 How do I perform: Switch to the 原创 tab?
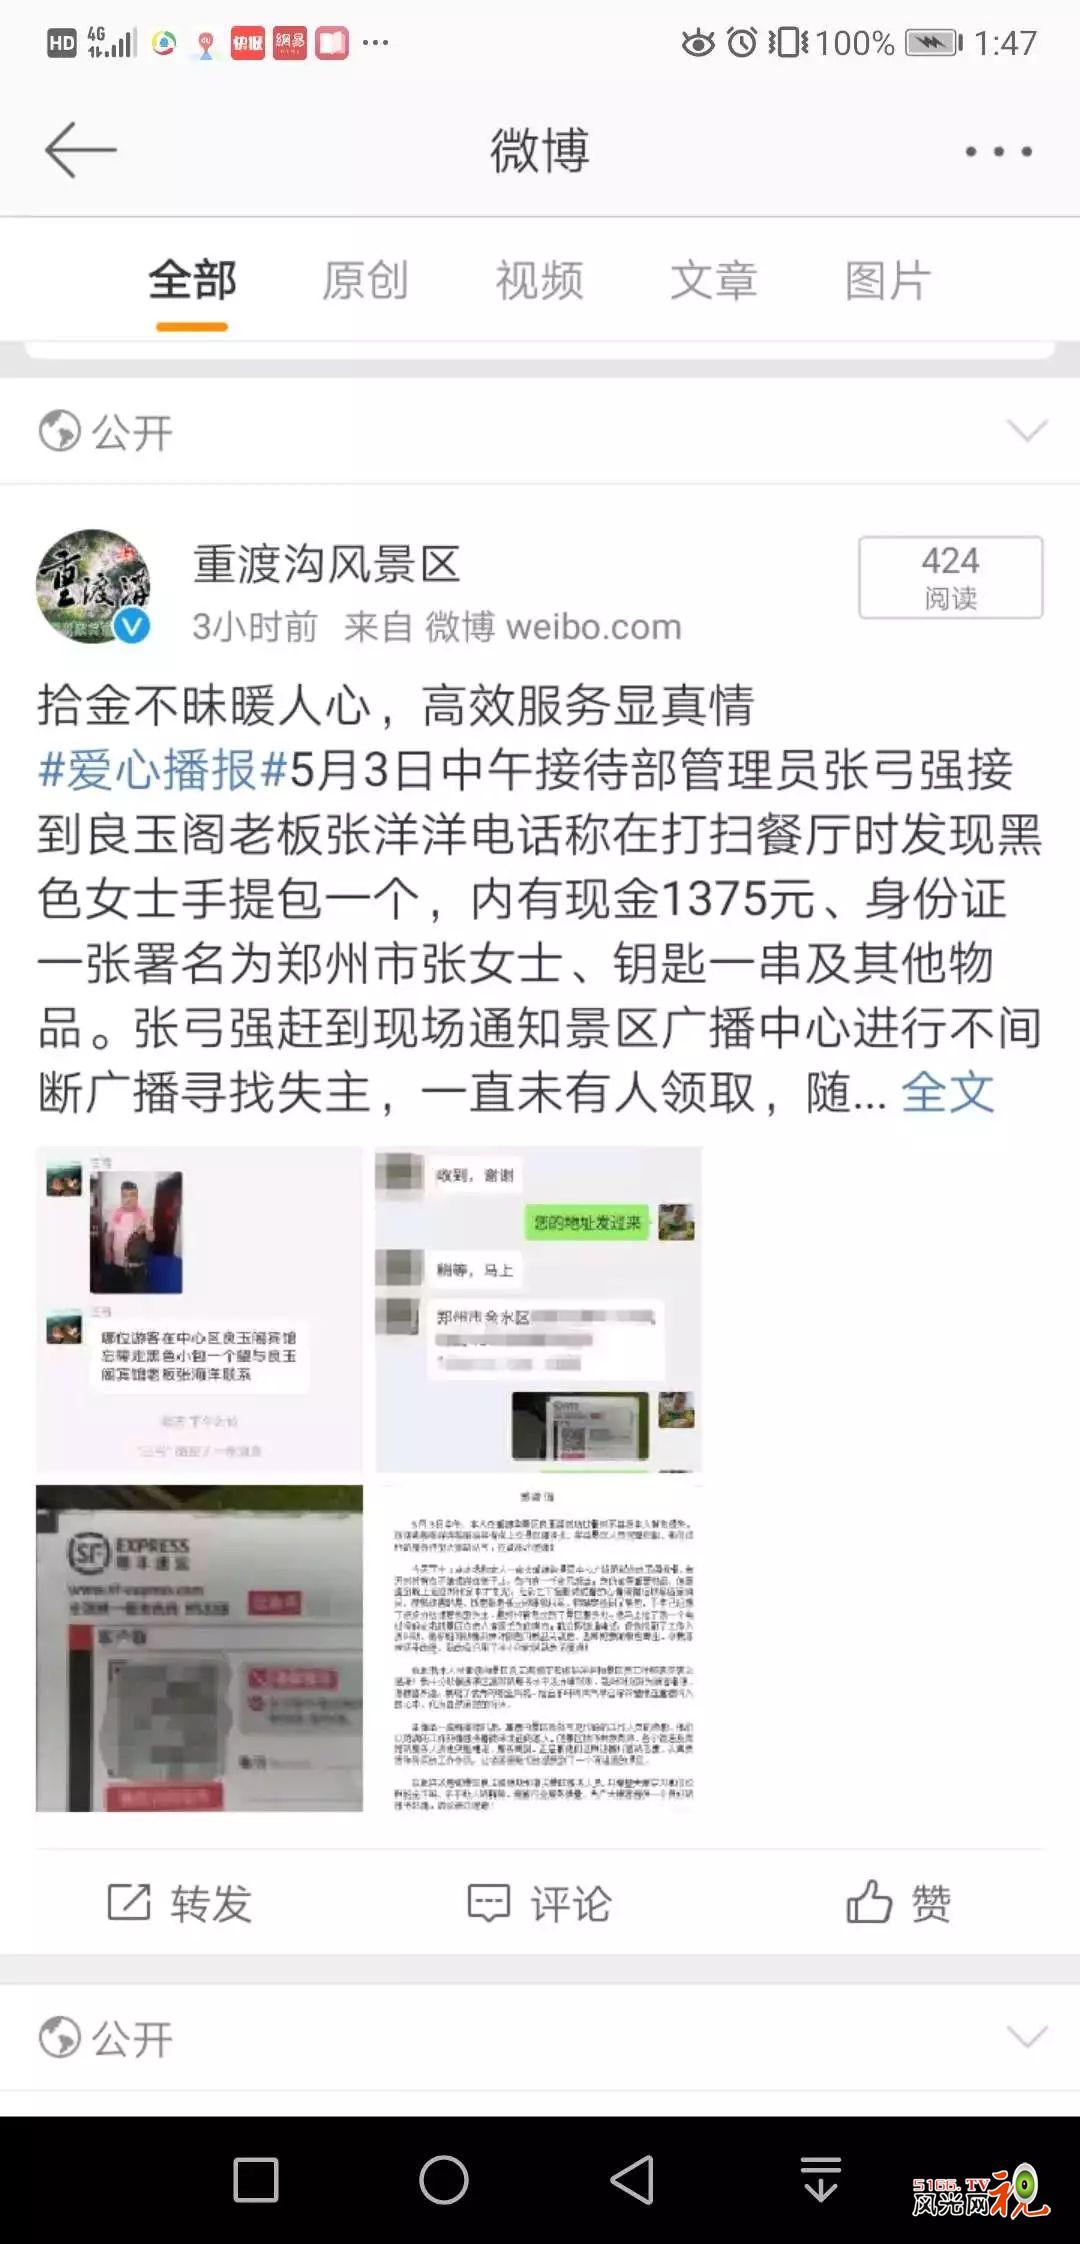[x=365, y=280]
